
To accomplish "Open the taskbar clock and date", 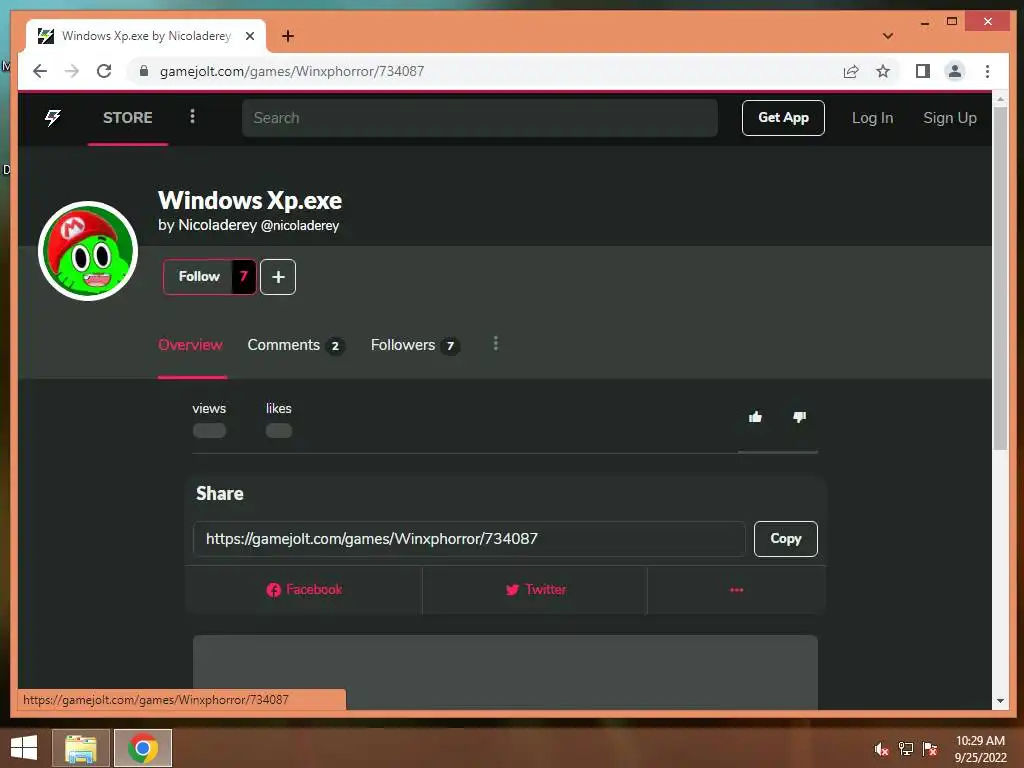I will coord(980,749).
